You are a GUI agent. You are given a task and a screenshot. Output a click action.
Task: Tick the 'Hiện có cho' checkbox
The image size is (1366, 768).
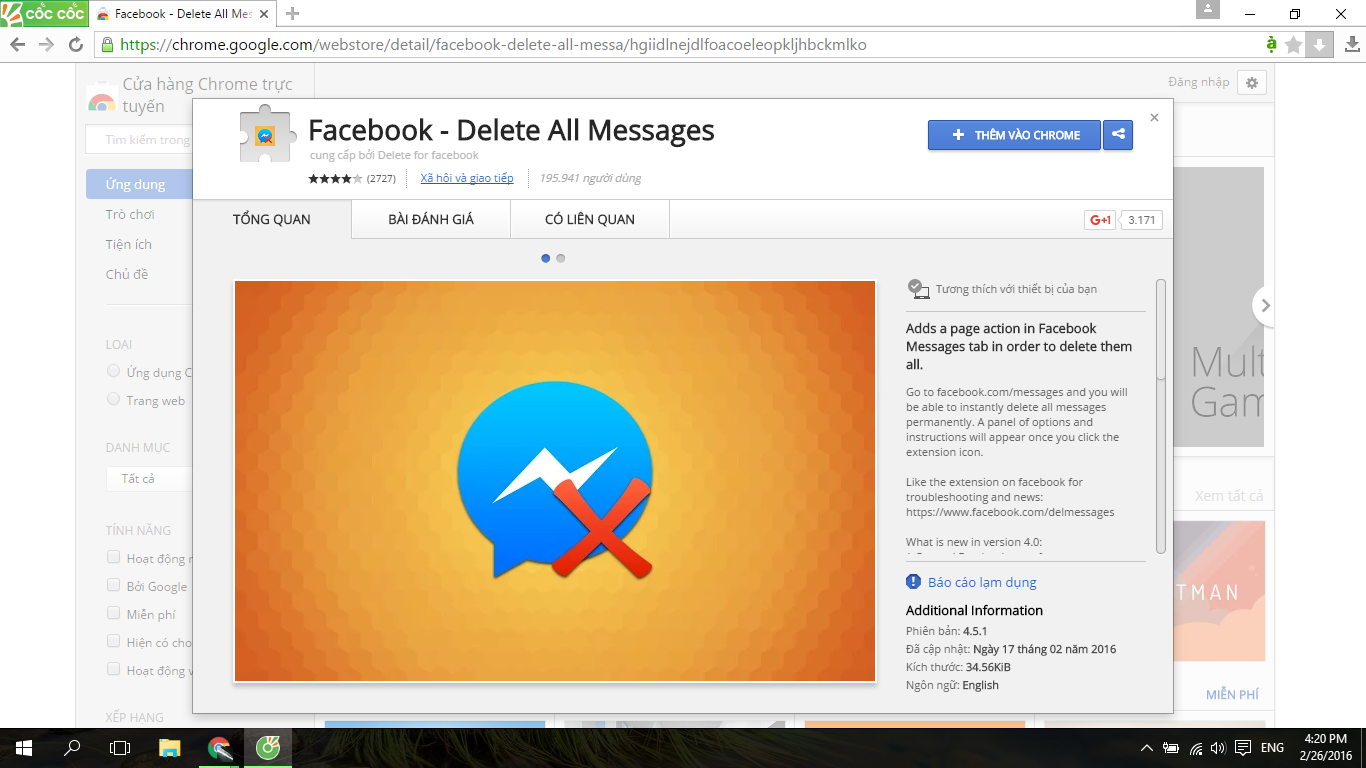coord(114,642)
